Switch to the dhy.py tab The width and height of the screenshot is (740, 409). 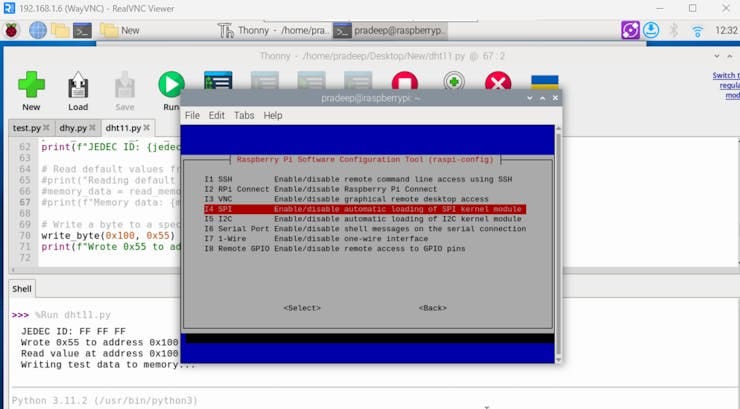[x=73, y=128]
